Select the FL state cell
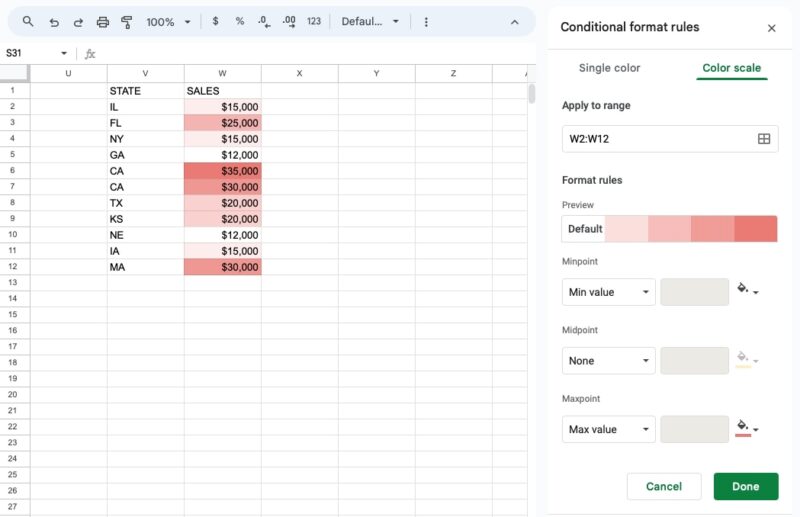Screen dimensions: 800x517 (x=145, y=123)
